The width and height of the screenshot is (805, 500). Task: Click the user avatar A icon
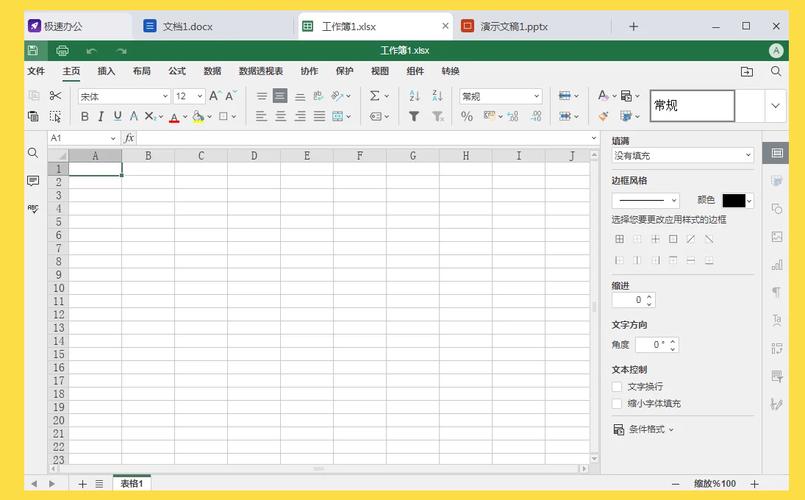coord(776,50)
